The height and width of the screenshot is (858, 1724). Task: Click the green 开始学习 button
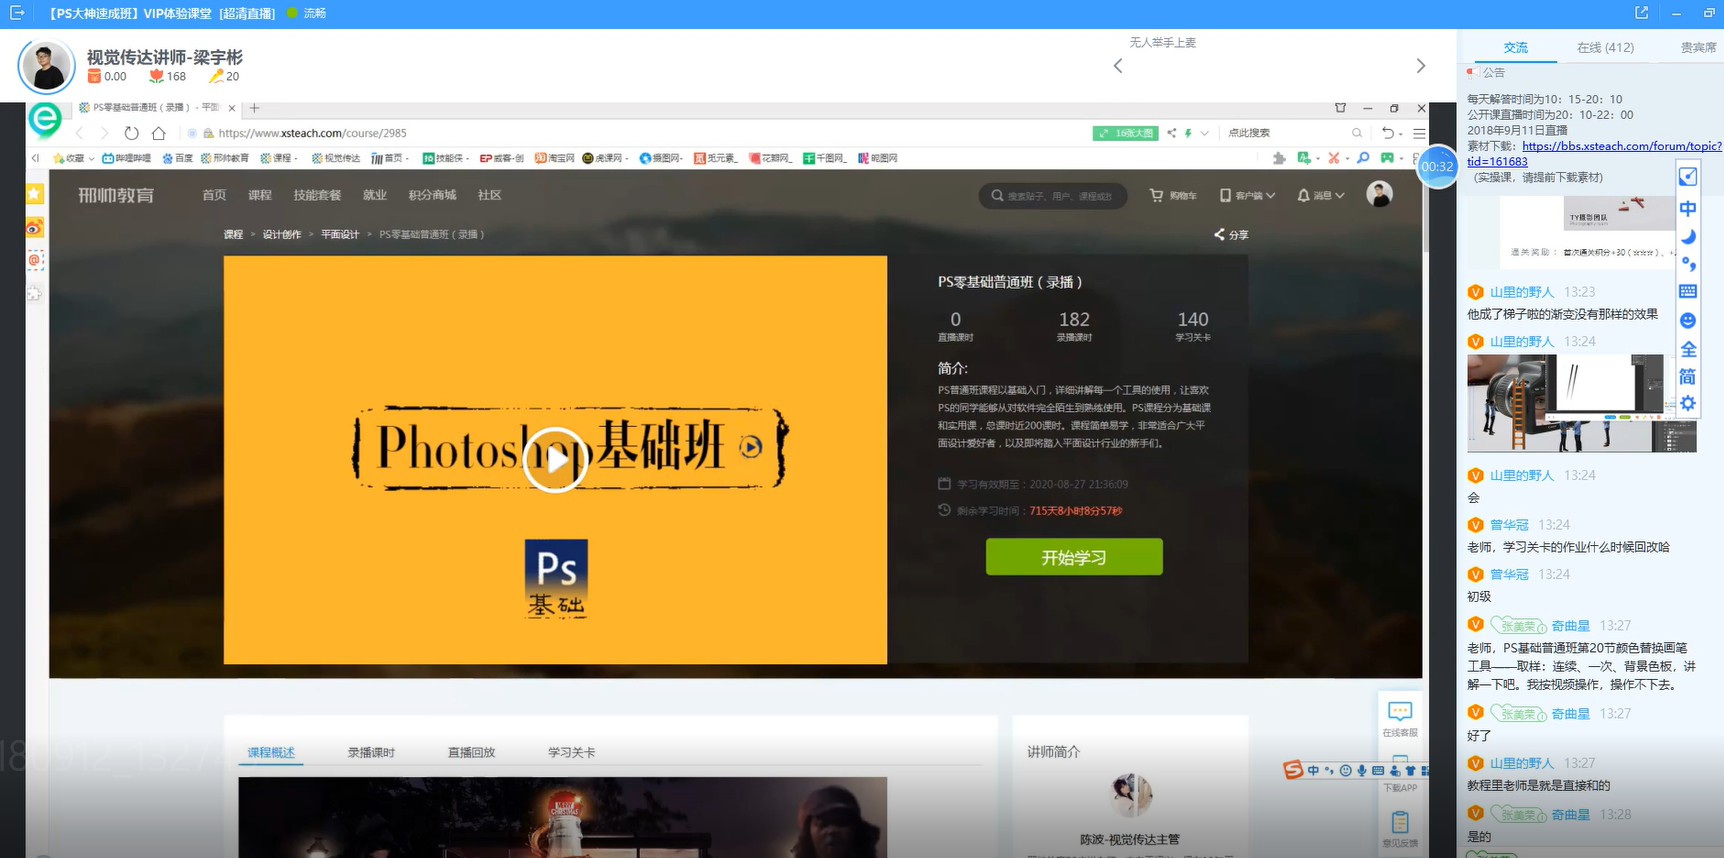[1074, 557]
